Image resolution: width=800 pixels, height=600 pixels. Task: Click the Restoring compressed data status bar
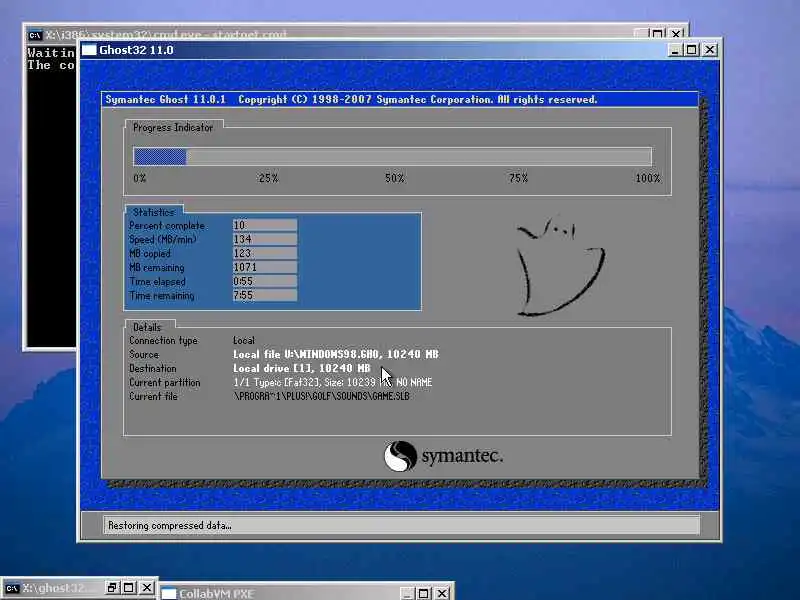[x=401, y=525]
